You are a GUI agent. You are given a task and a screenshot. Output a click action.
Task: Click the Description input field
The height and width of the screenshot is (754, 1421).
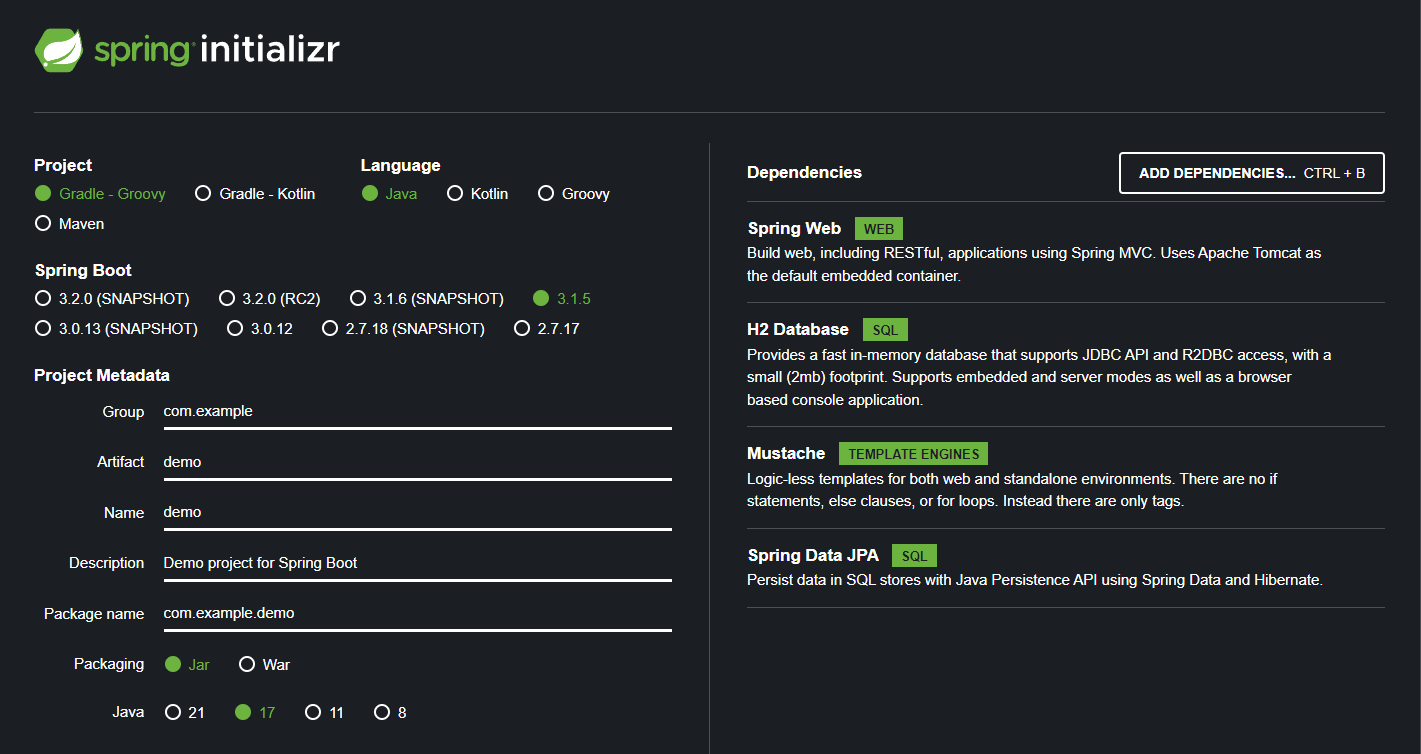point(417,563)
